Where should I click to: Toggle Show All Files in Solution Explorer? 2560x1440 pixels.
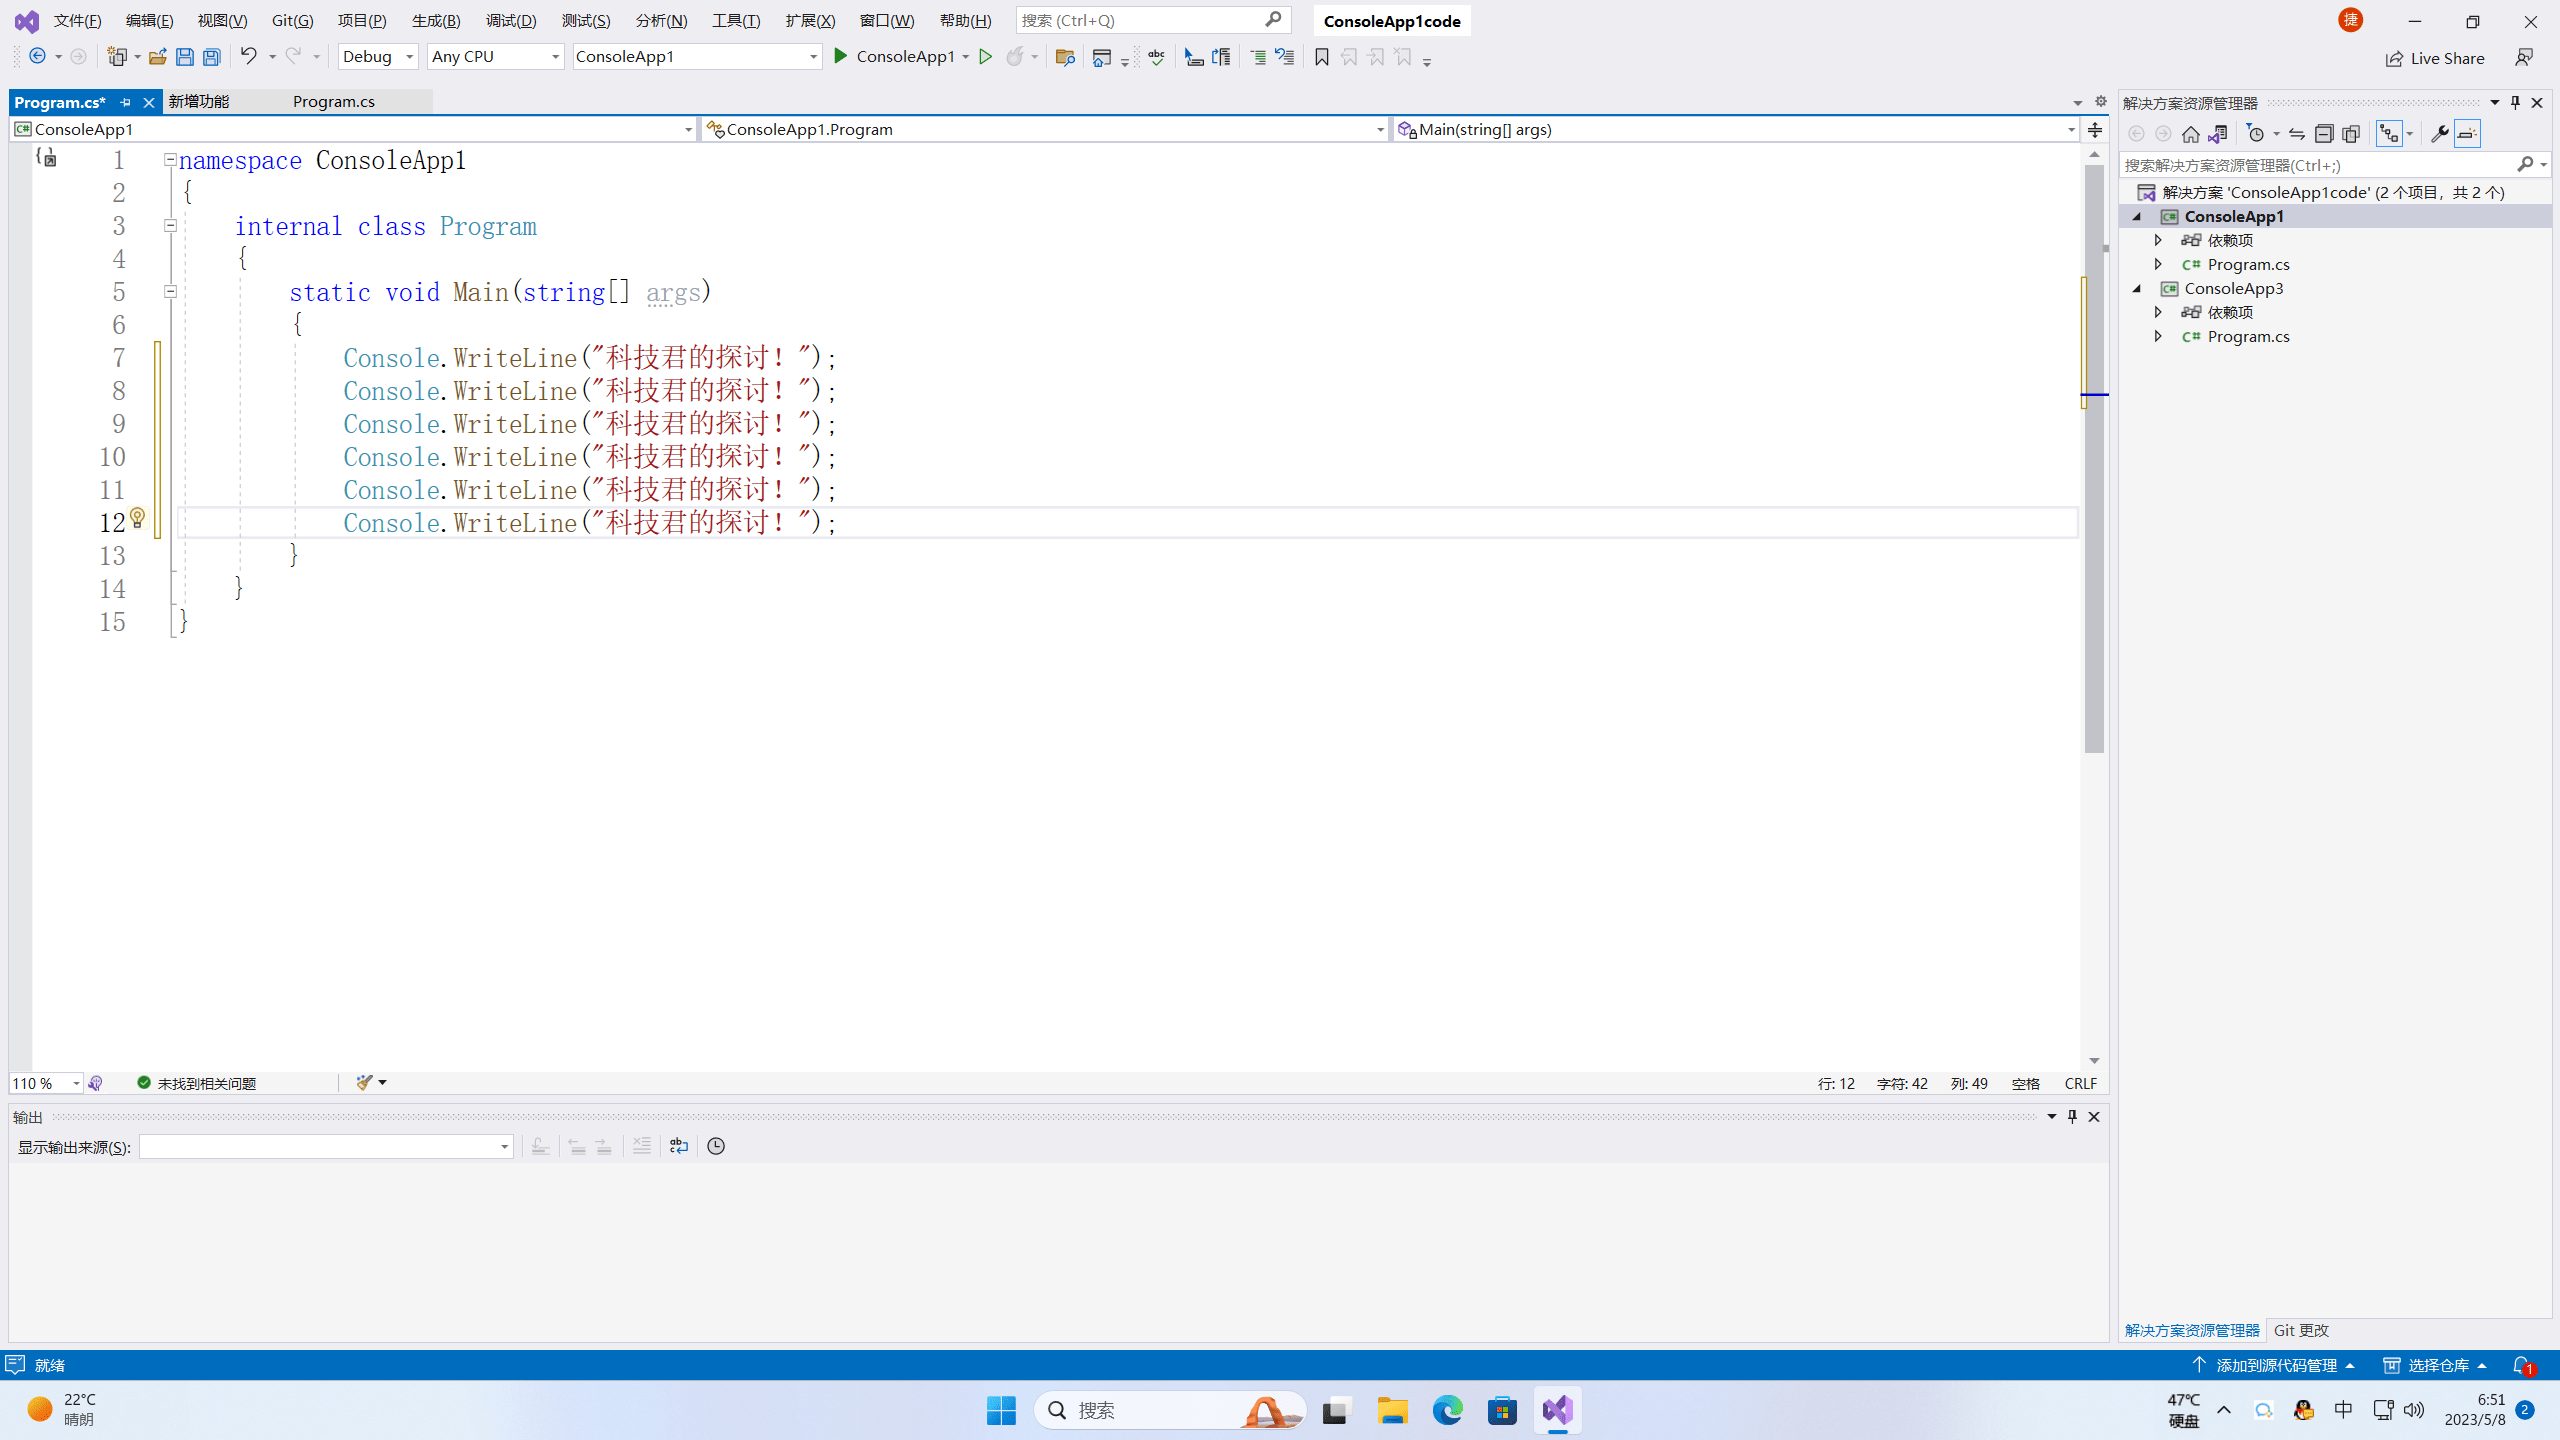[2351, 134]
